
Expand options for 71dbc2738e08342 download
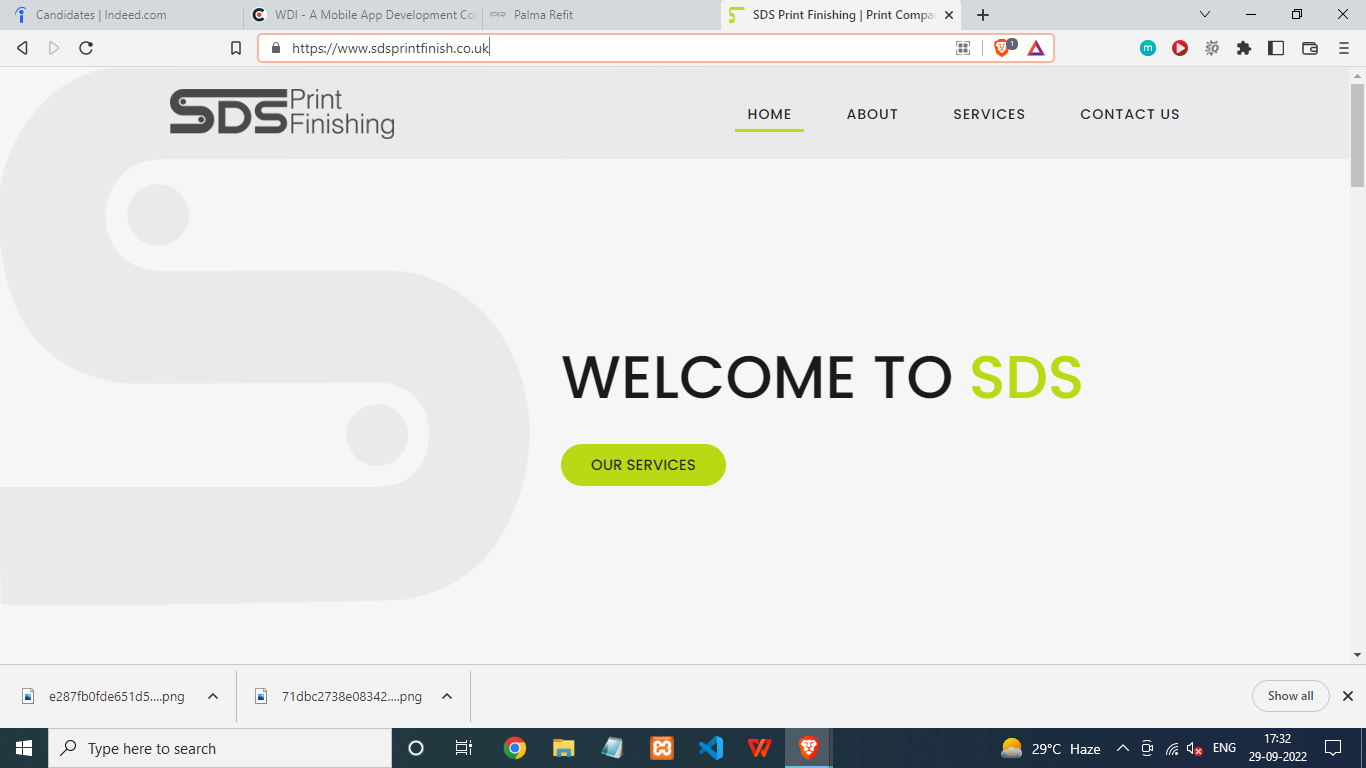coord(447,697)
